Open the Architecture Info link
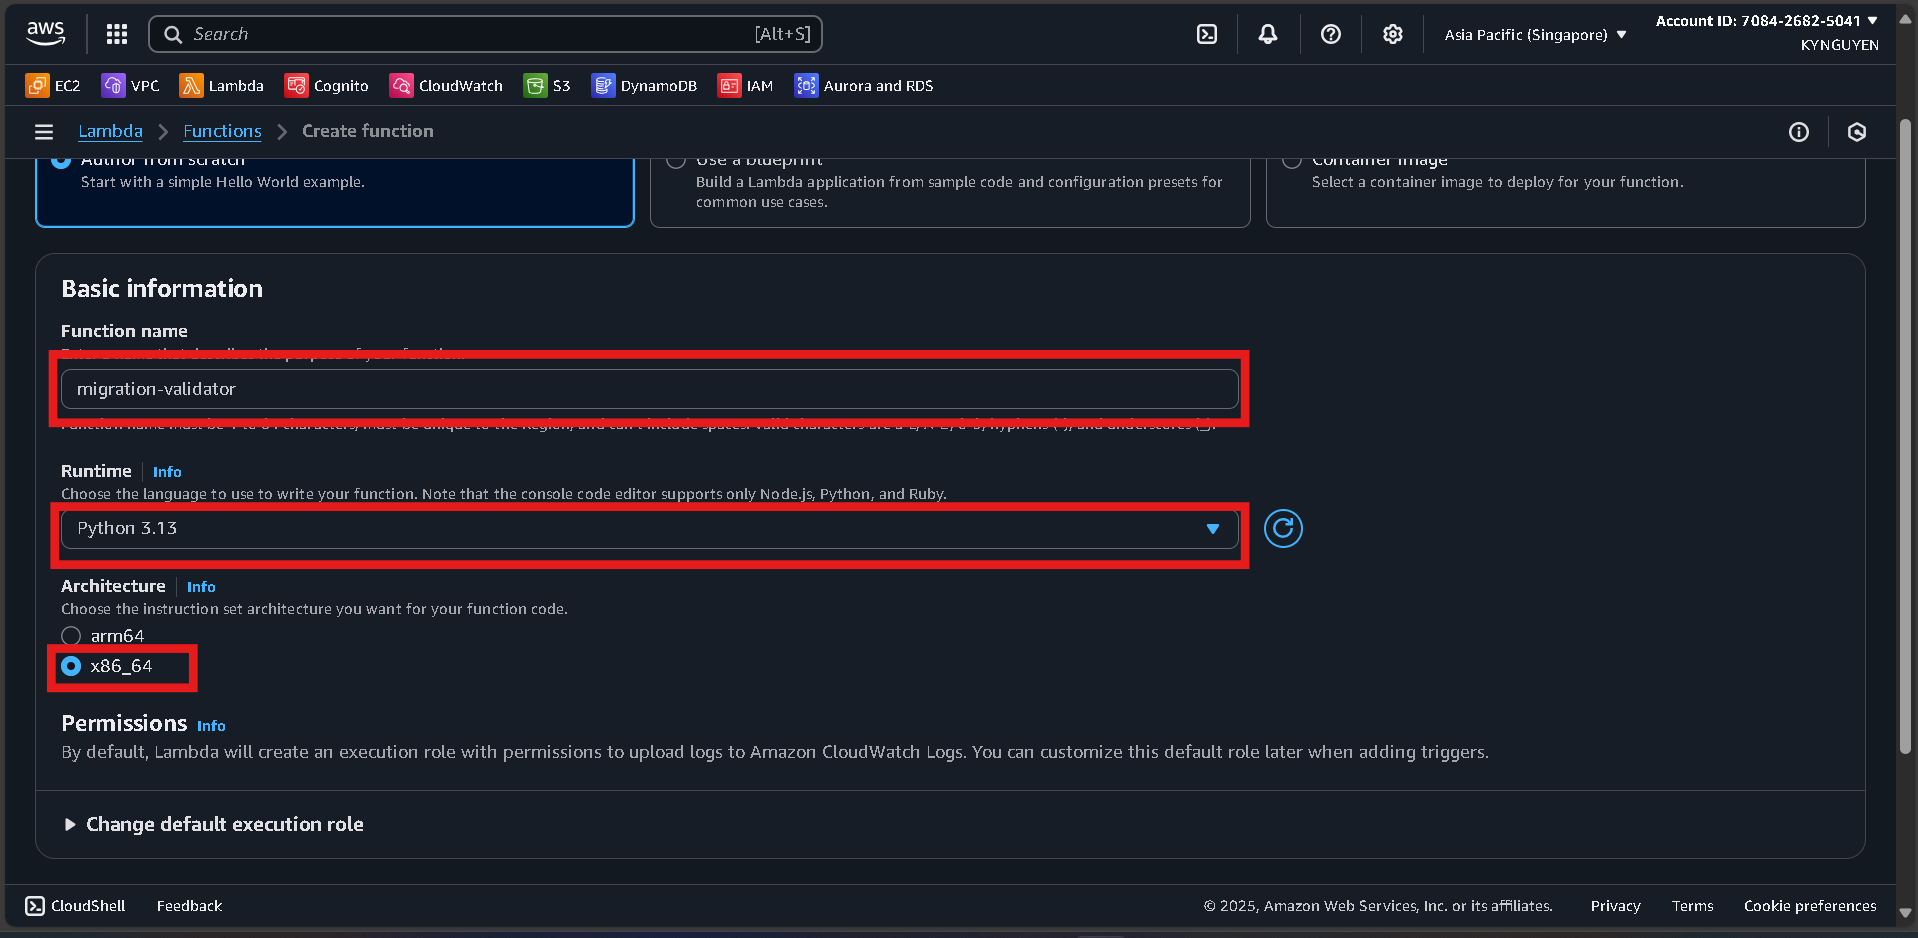 201,586
